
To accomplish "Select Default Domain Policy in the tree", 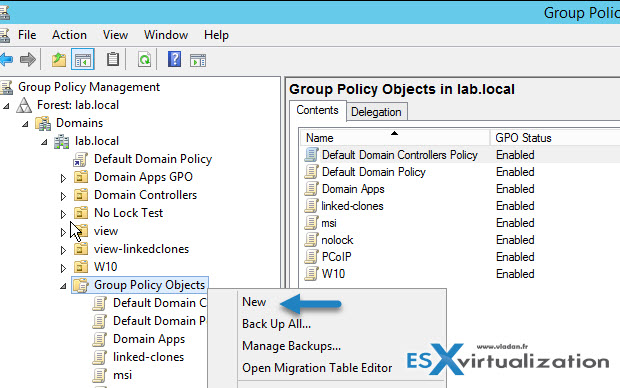I will coord(153,159).
